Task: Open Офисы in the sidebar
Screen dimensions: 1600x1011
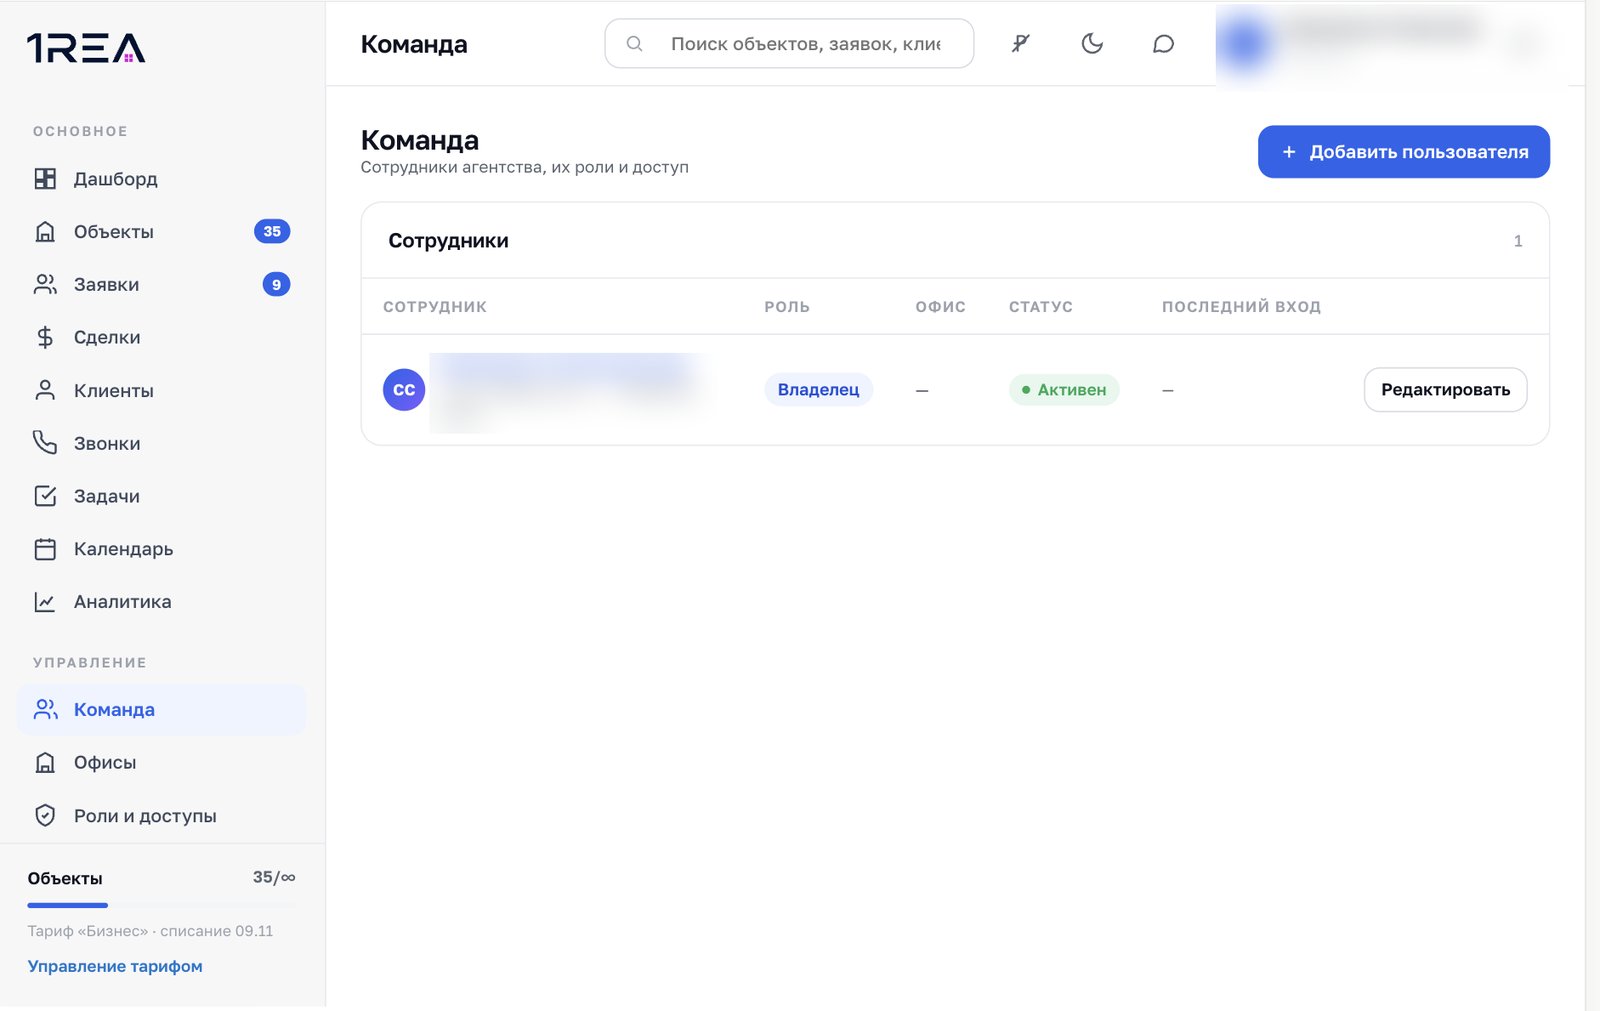Action: [x=161, y=763]
